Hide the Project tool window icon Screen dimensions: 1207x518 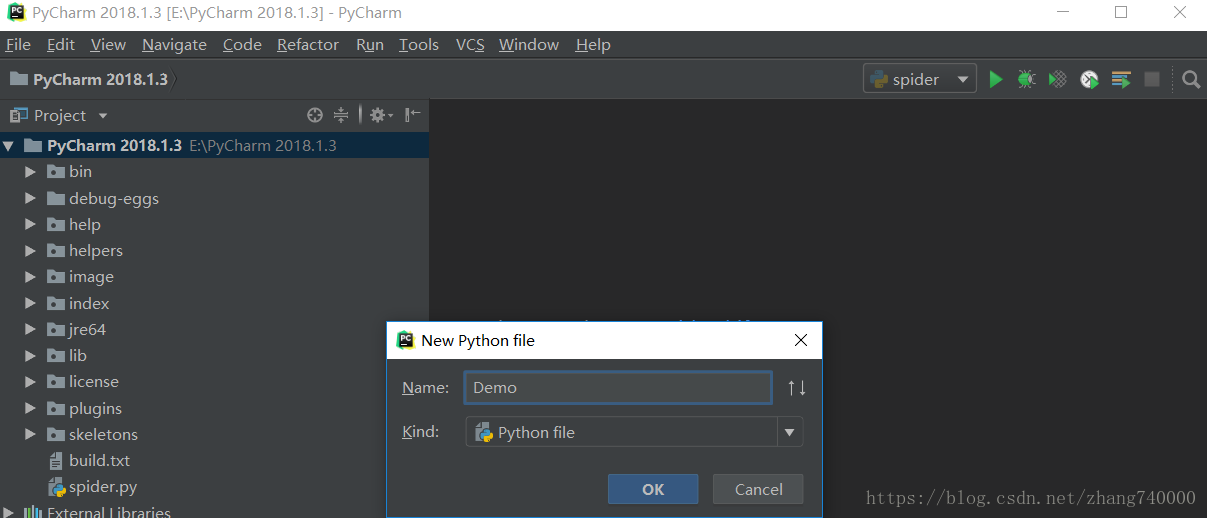point(413,115)
